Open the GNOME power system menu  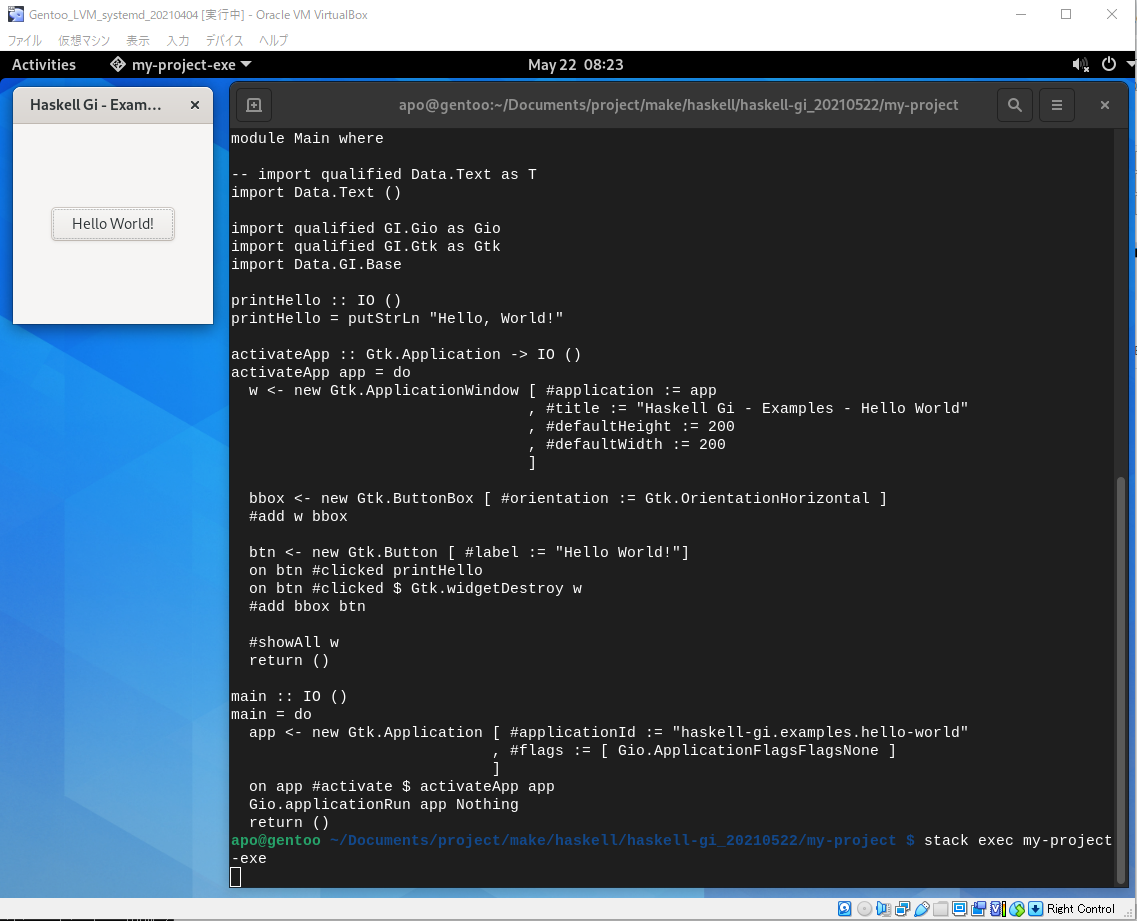1109,65
